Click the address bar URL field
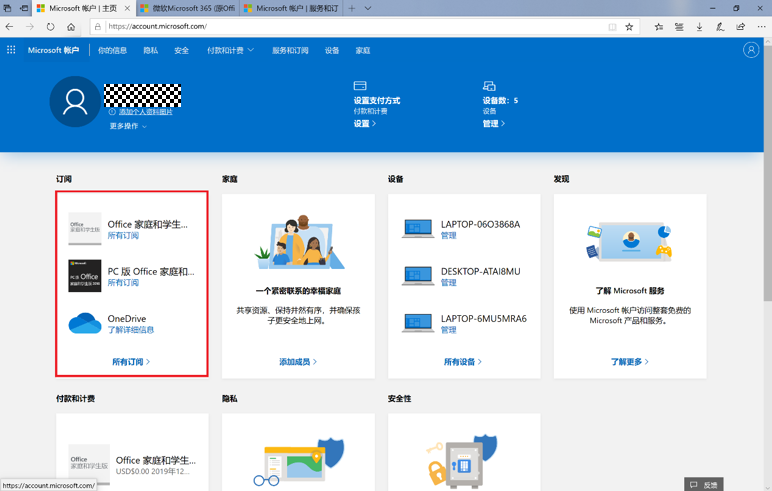Image resolution: width=772 pixels, height=491 pixels. pyautogui.click(x=350, y=27)
